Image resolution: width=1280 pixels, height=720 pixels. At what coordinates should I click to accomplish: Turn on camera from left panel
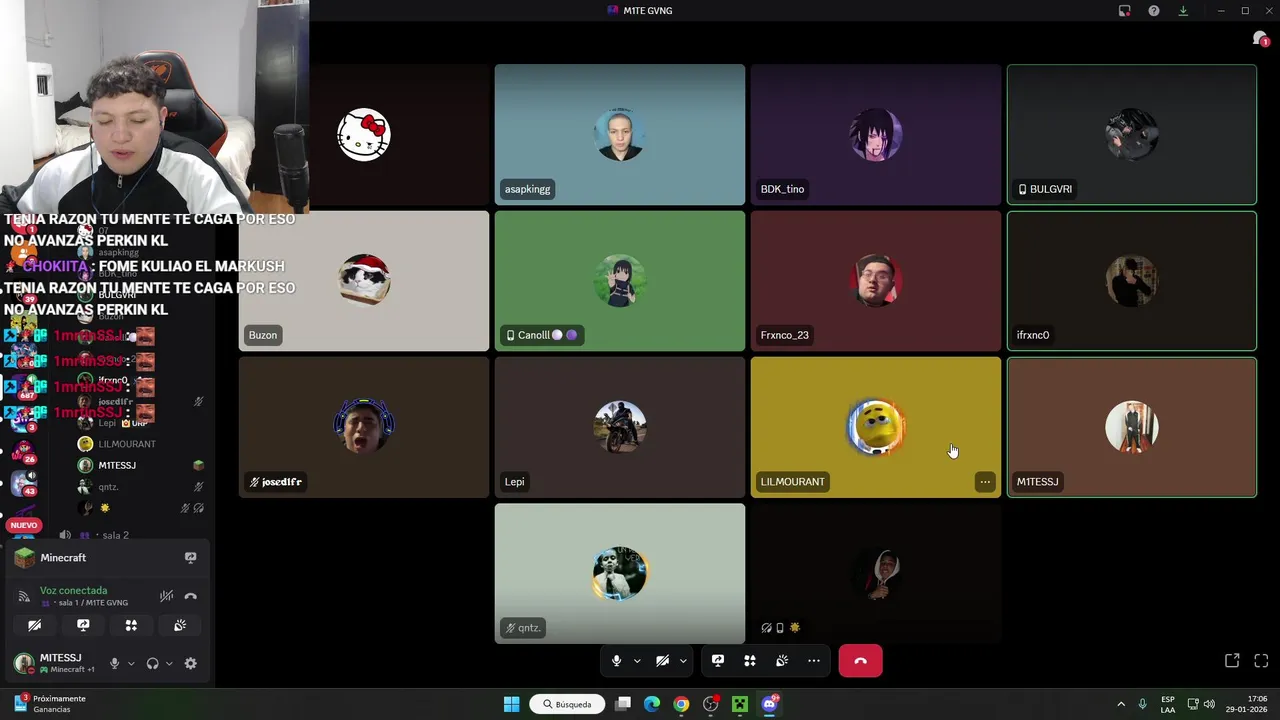coord(34,625)
